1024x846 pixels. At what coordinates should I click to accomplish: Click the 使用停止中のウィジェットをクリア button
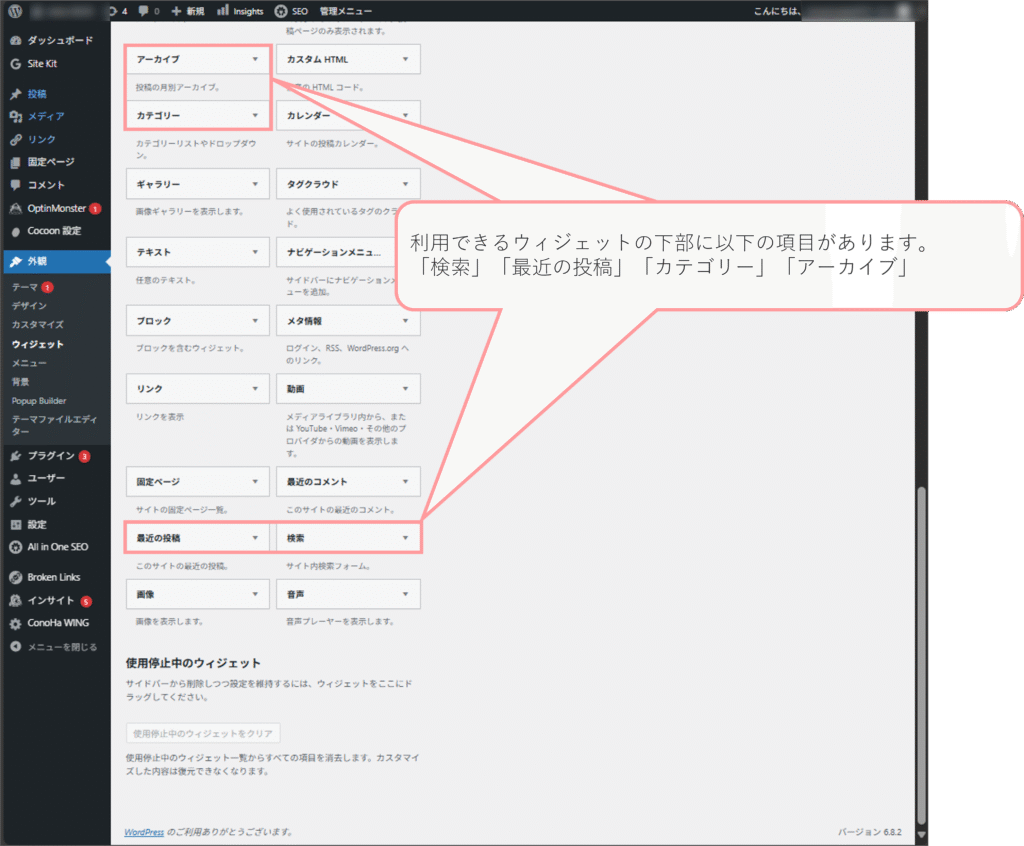pyautogui.click(x=203, y=733)
